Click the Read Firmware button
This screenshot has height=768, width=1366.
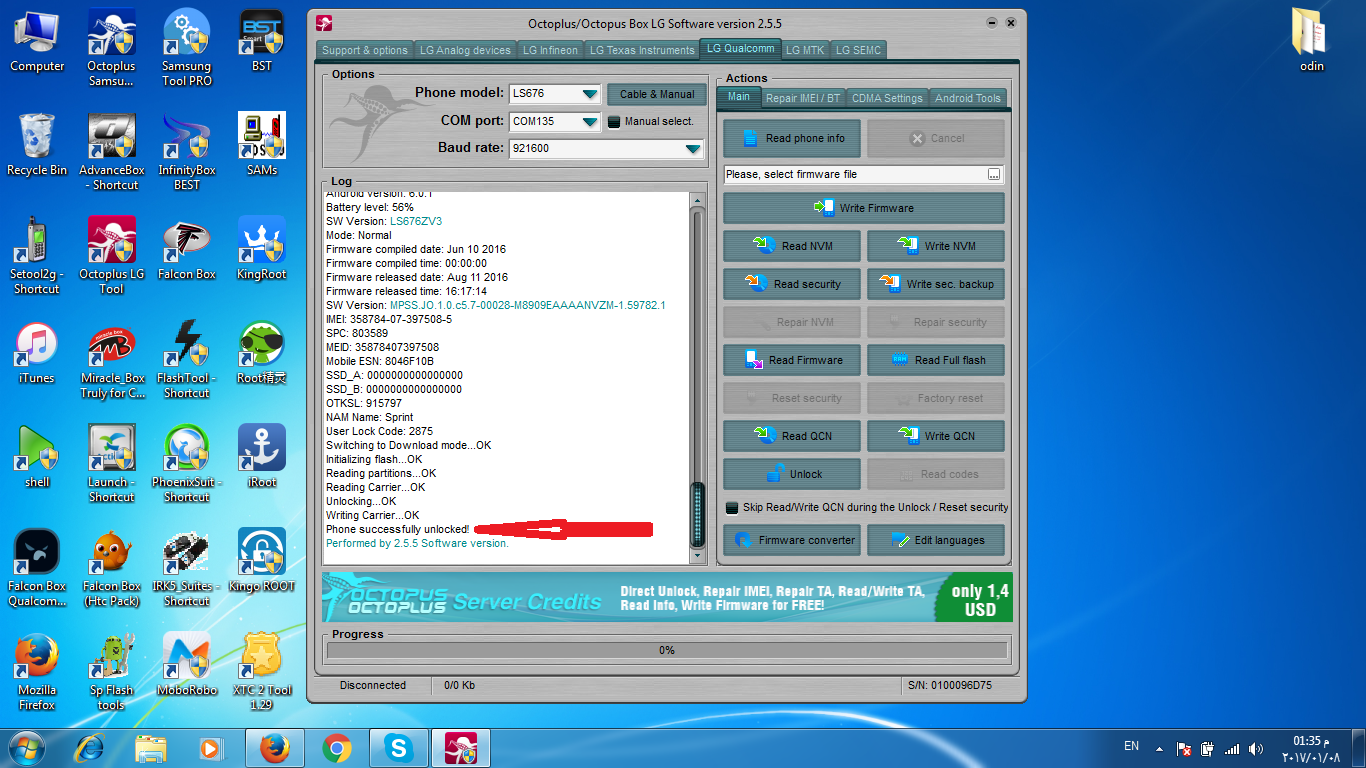(793, 360)
